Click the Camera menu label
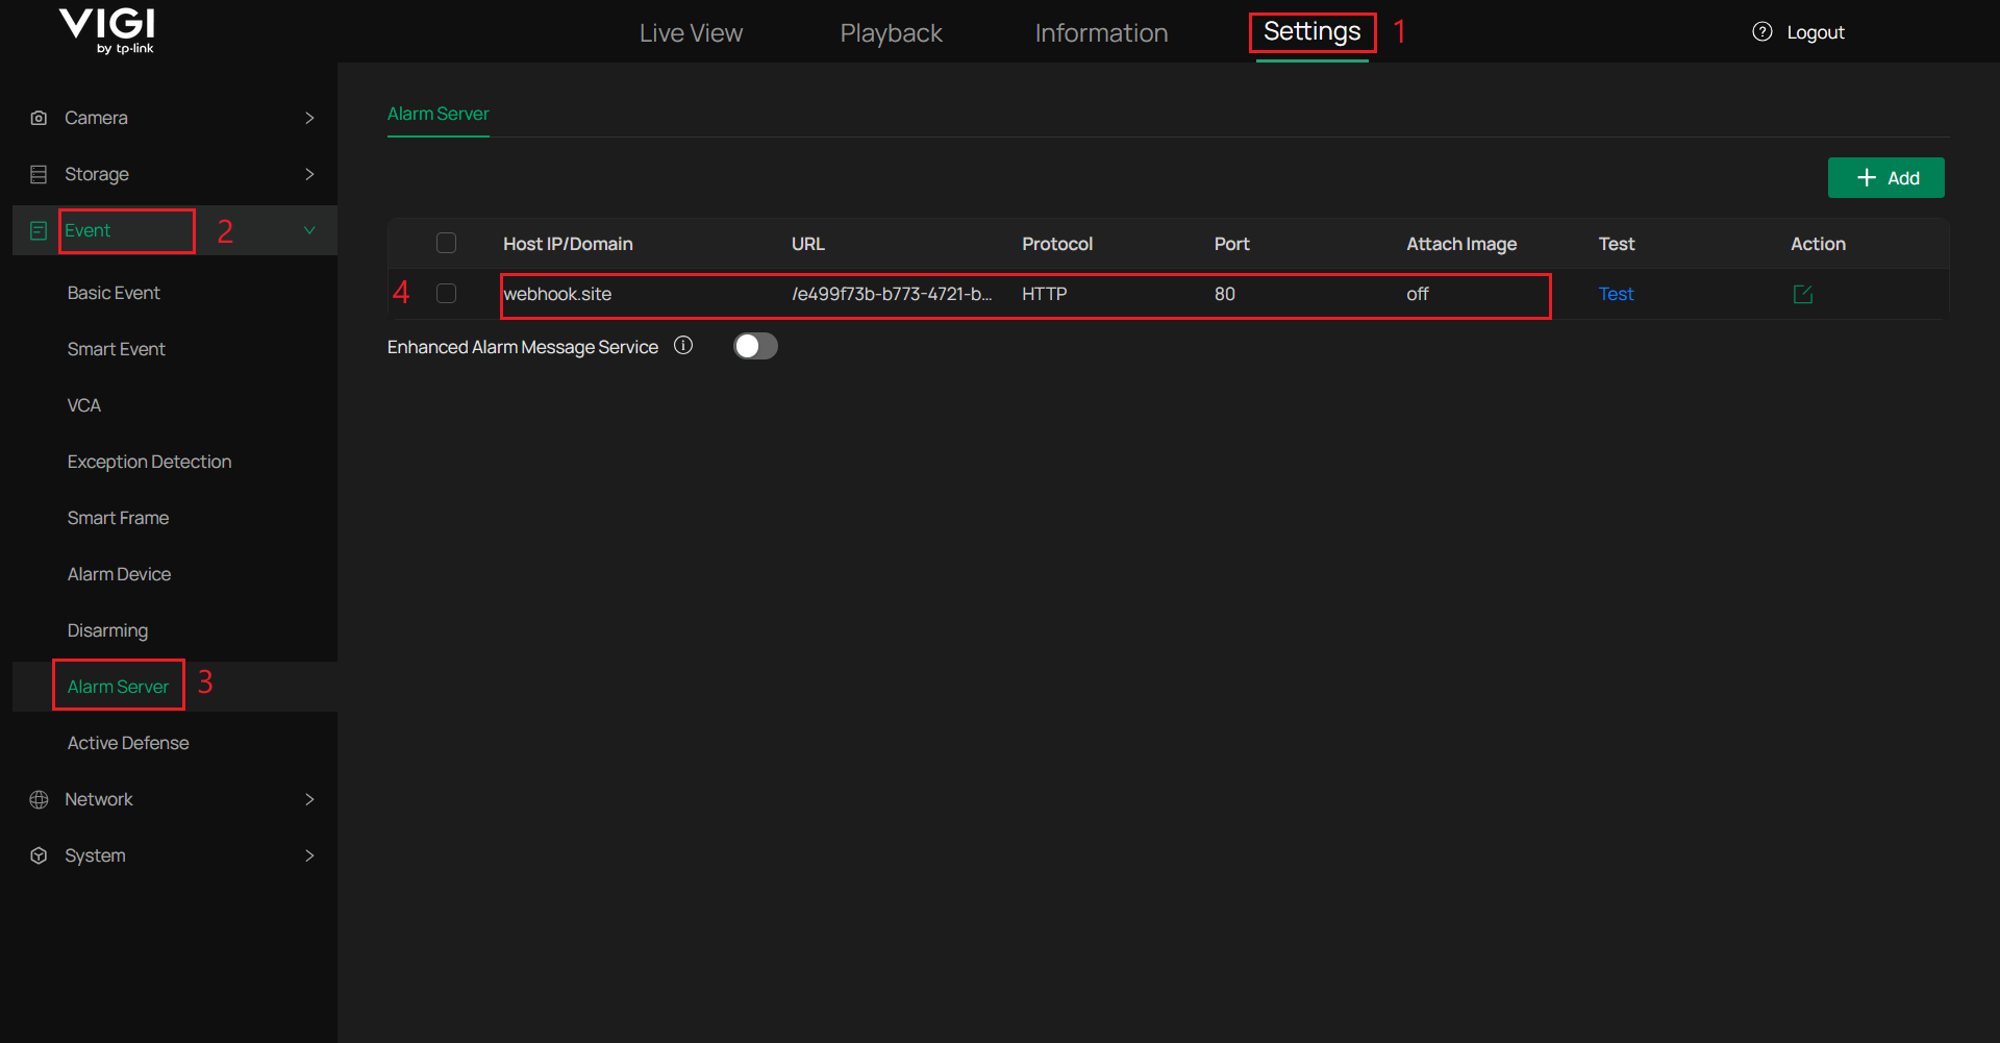 pyautogui.click(x=96, y=118)
